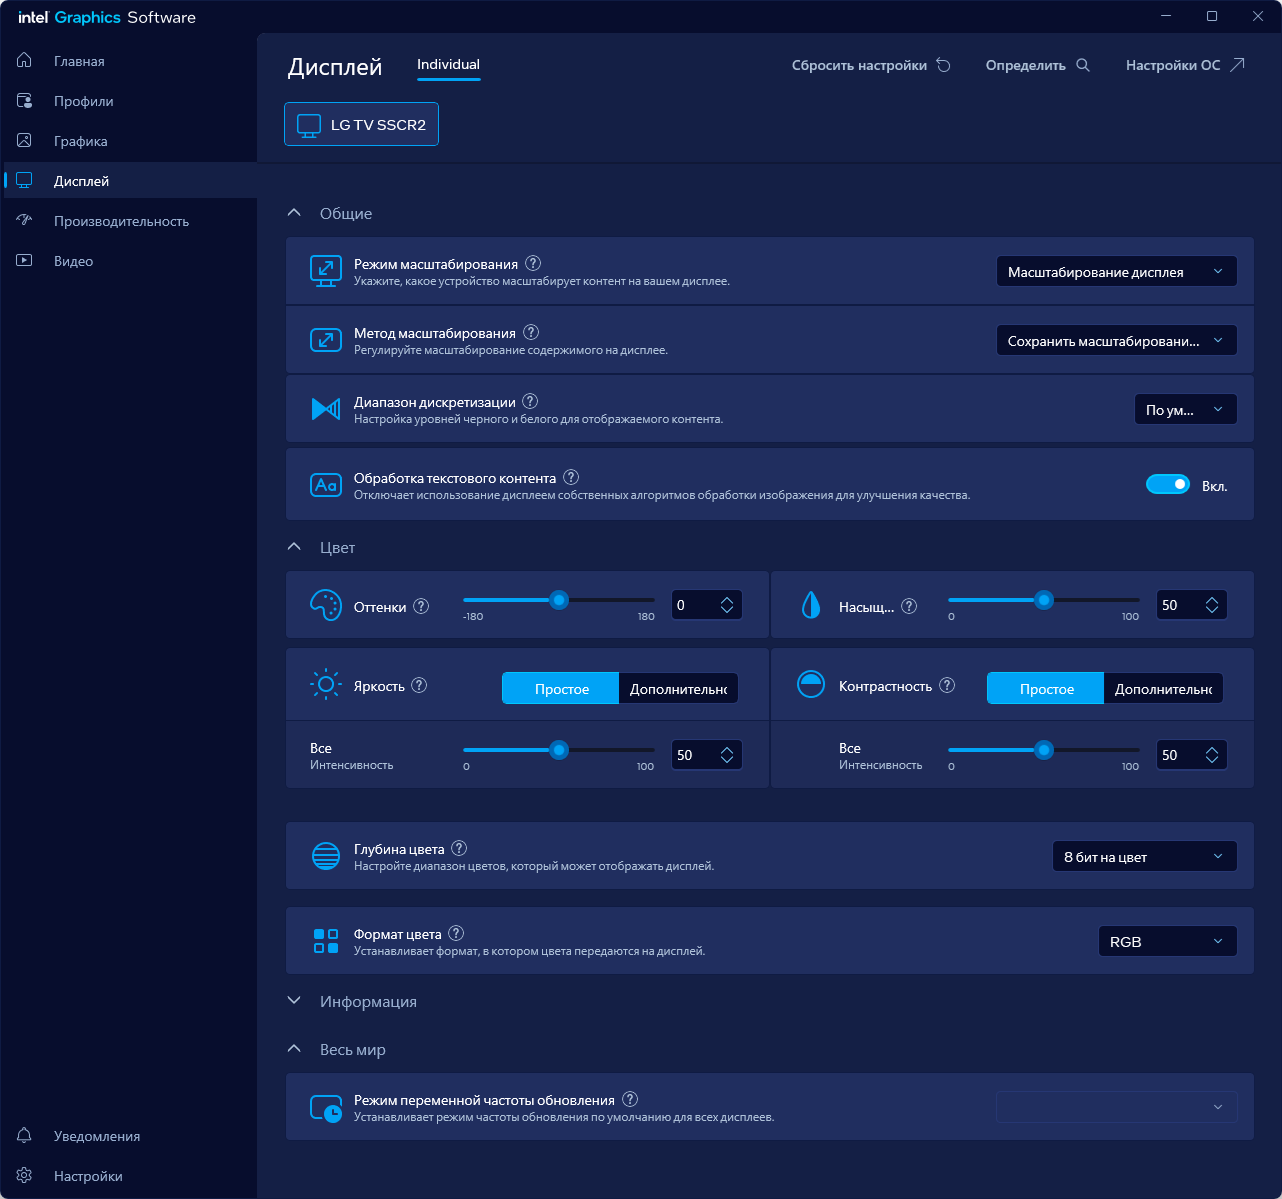Click the help icon next to Оттенки
This screenshot has width=1282, height=1199.
point(421,606)
